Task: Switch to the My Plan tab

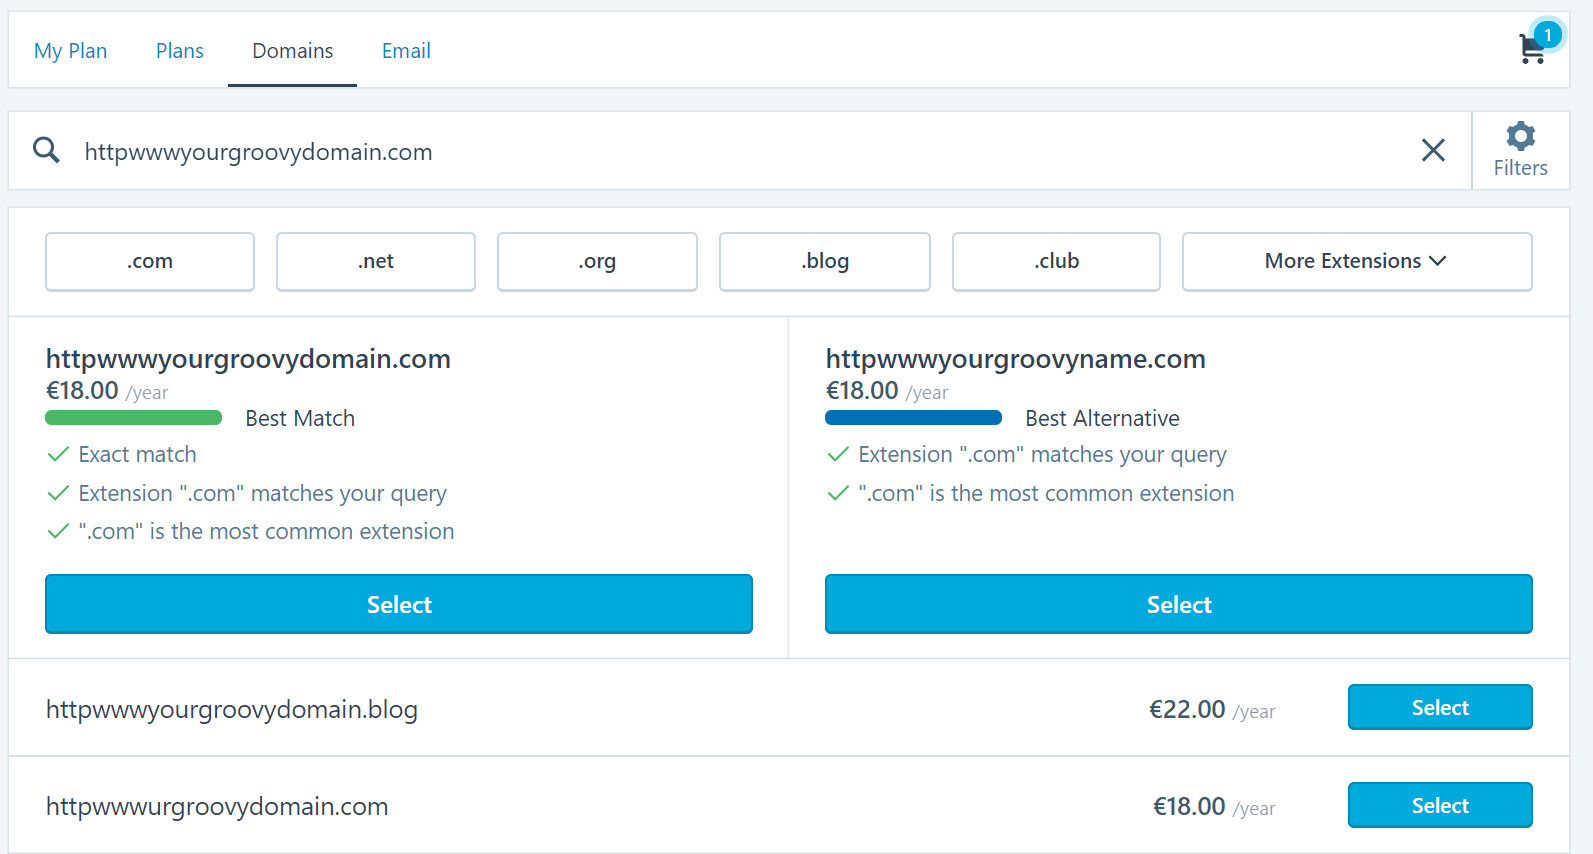Action: point(70,51)
